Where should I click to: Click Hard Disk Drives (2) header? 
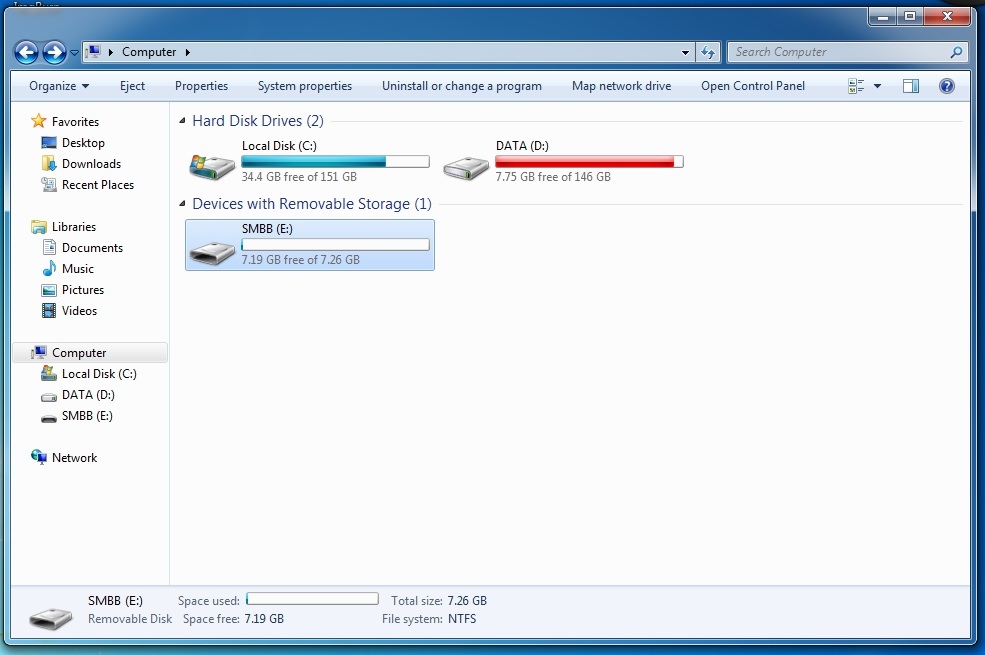tap(258, 121)
